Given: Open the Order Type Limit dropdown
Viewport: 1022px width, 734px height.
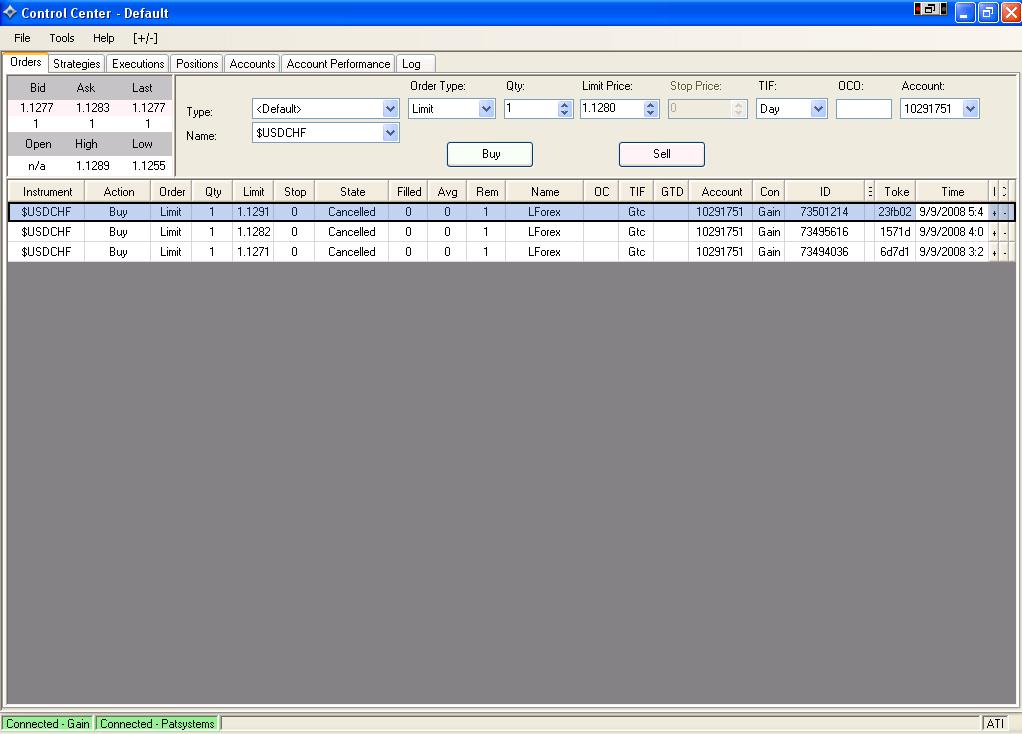Looking at the screenshot, I should pos(486,109).
